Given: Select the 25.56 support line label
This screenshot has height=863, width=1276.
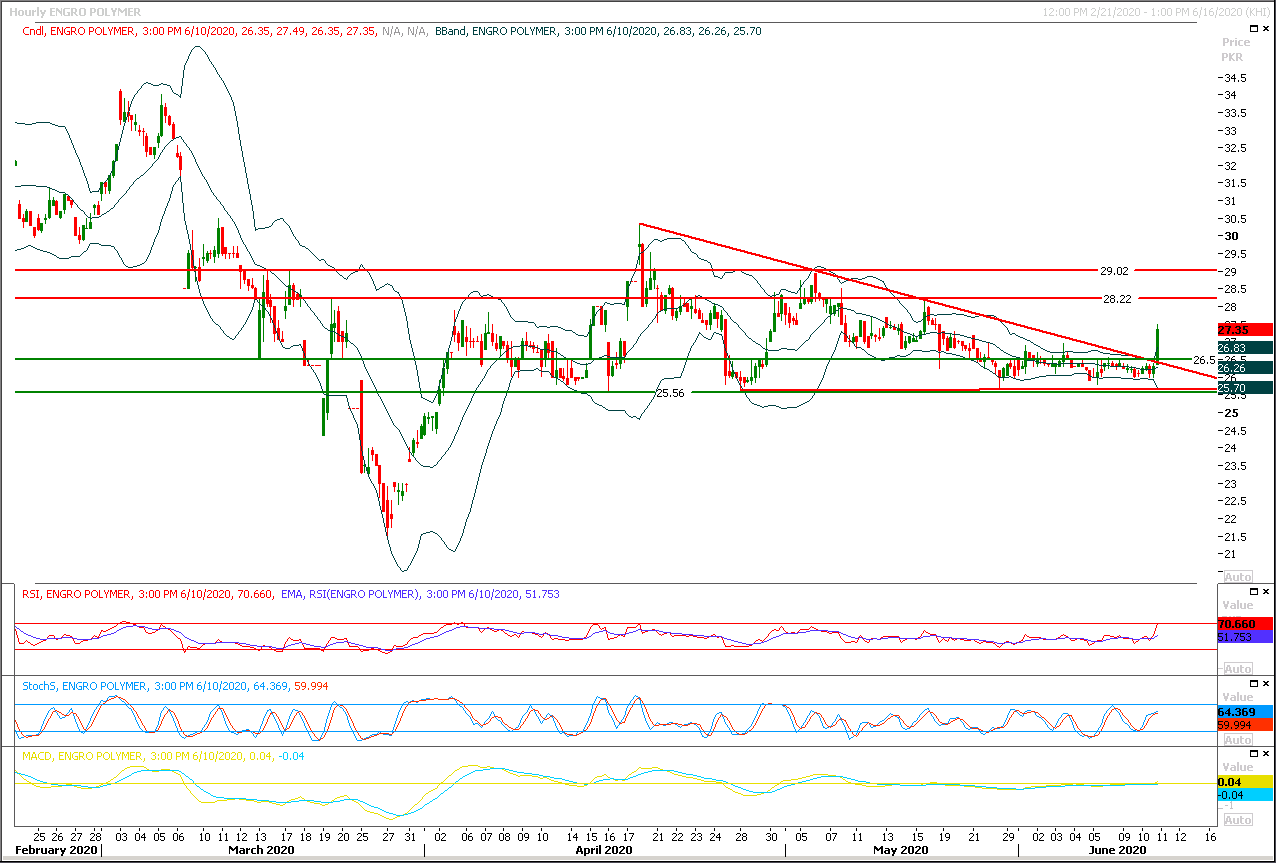Looking at the screenshot, I should click(670, 394).
